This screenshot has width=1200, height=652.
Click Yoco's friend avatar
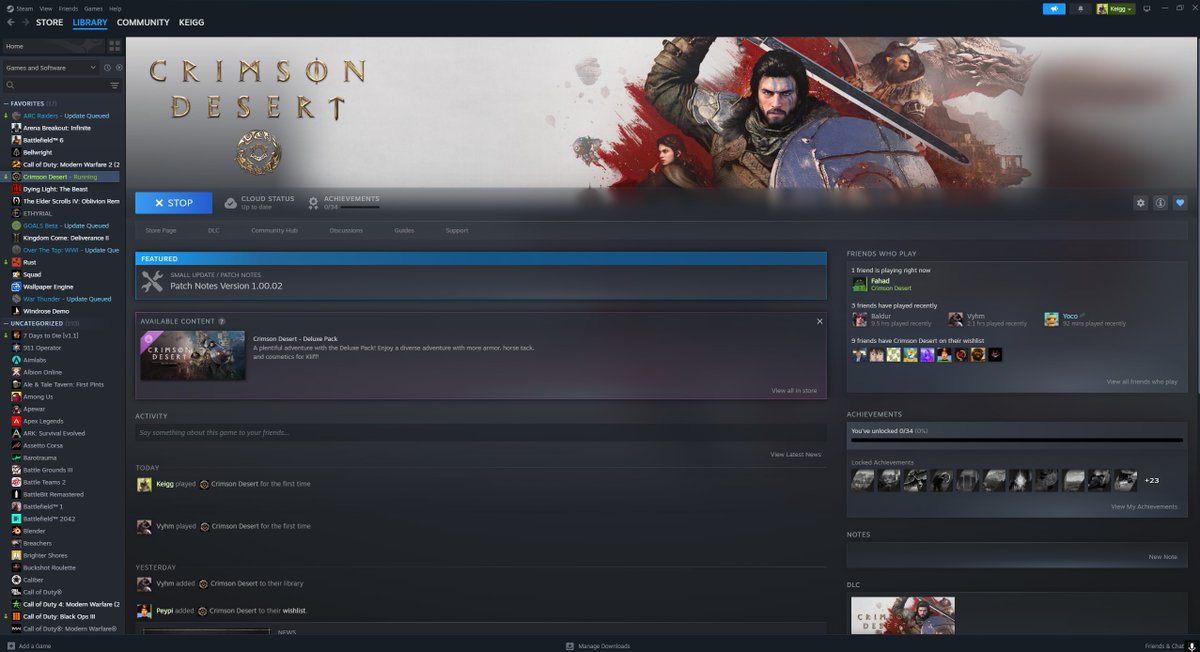(x=1051, y=319)
